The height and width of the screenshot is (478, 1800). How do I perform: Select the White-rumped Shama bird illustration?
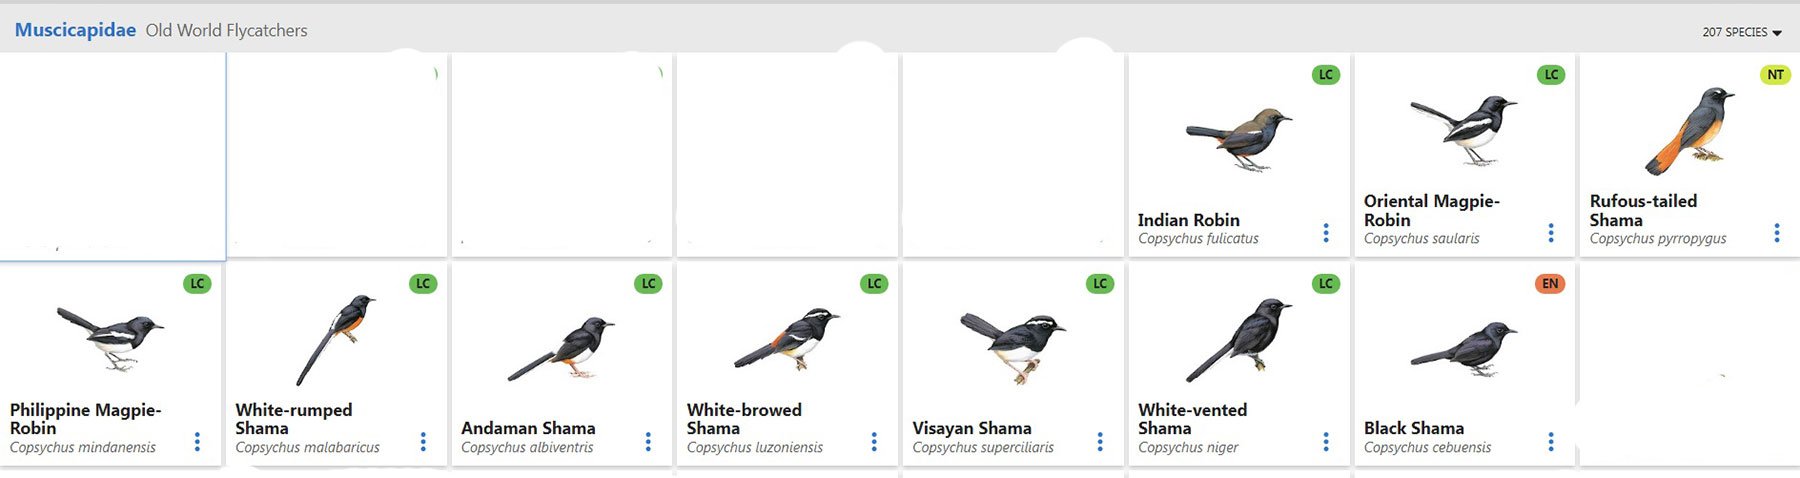click(x=335, y=340)
